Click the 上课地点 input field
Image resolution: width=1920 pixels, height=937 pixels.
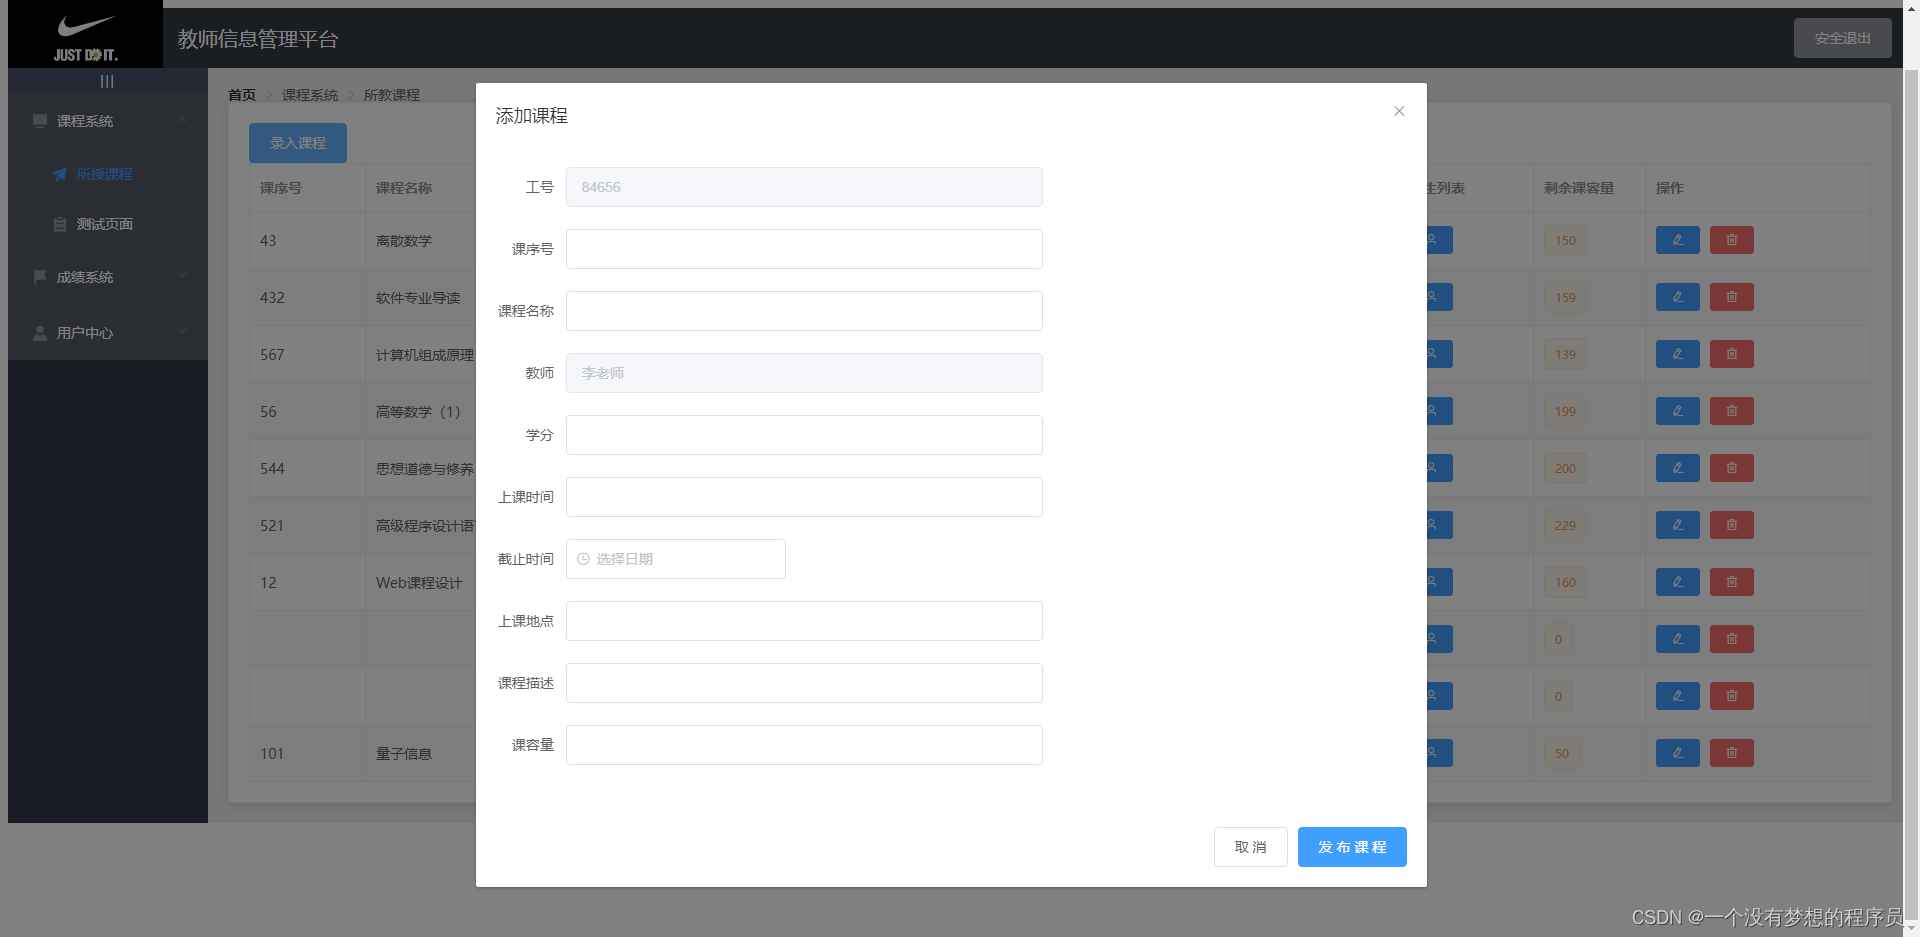click(x=804, y=621)
